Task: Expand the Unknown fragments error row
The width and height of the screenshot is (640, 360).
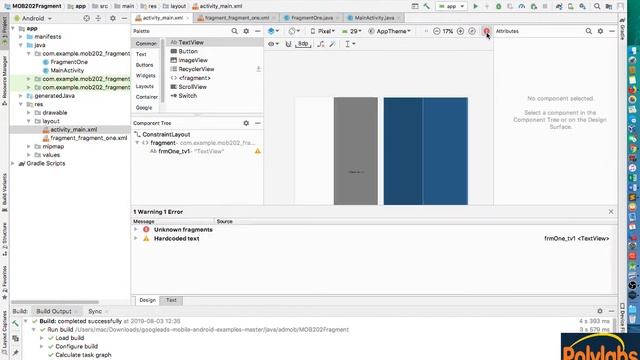Action: coord(136,229)
